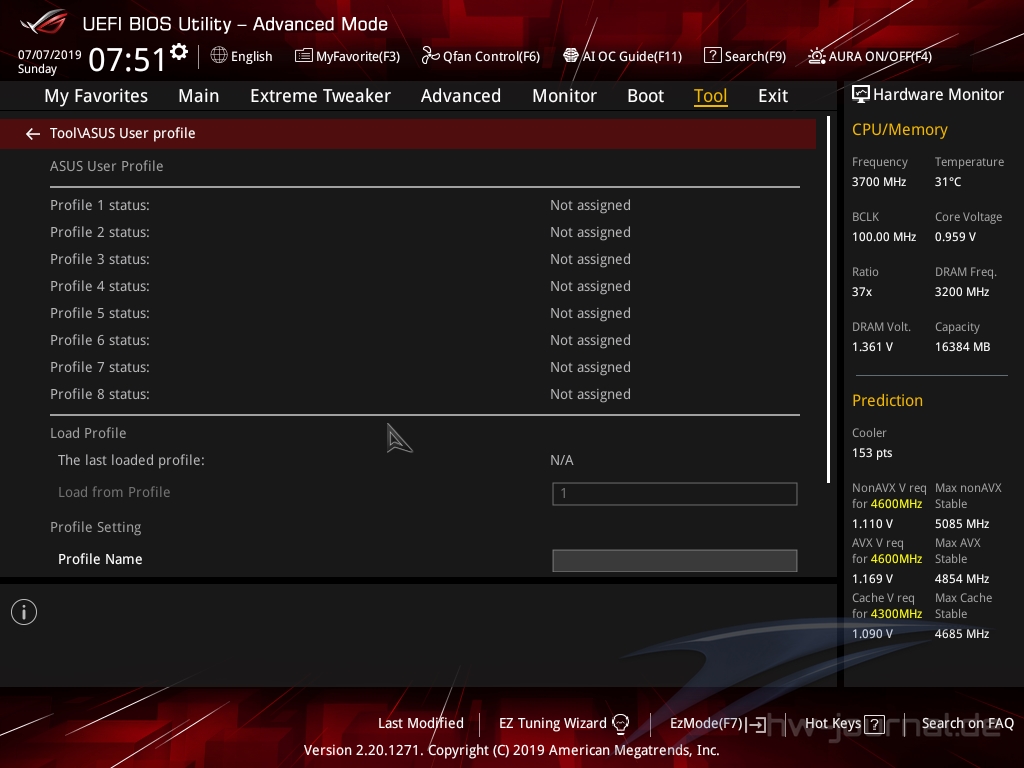The image size is (1024, 768).
Task: Click Load from Profile label
Action: tap(114, 492)
